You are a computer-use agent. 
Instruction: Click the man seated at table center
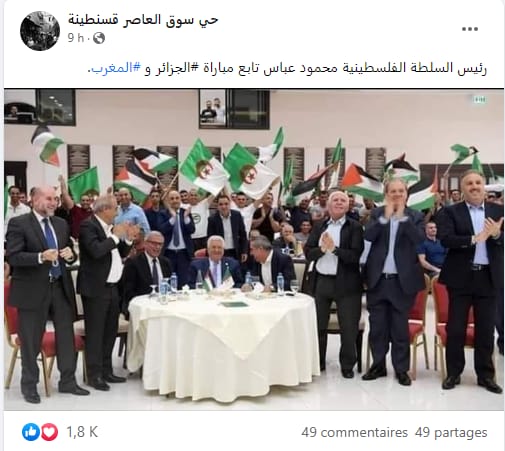pos(216,263)
